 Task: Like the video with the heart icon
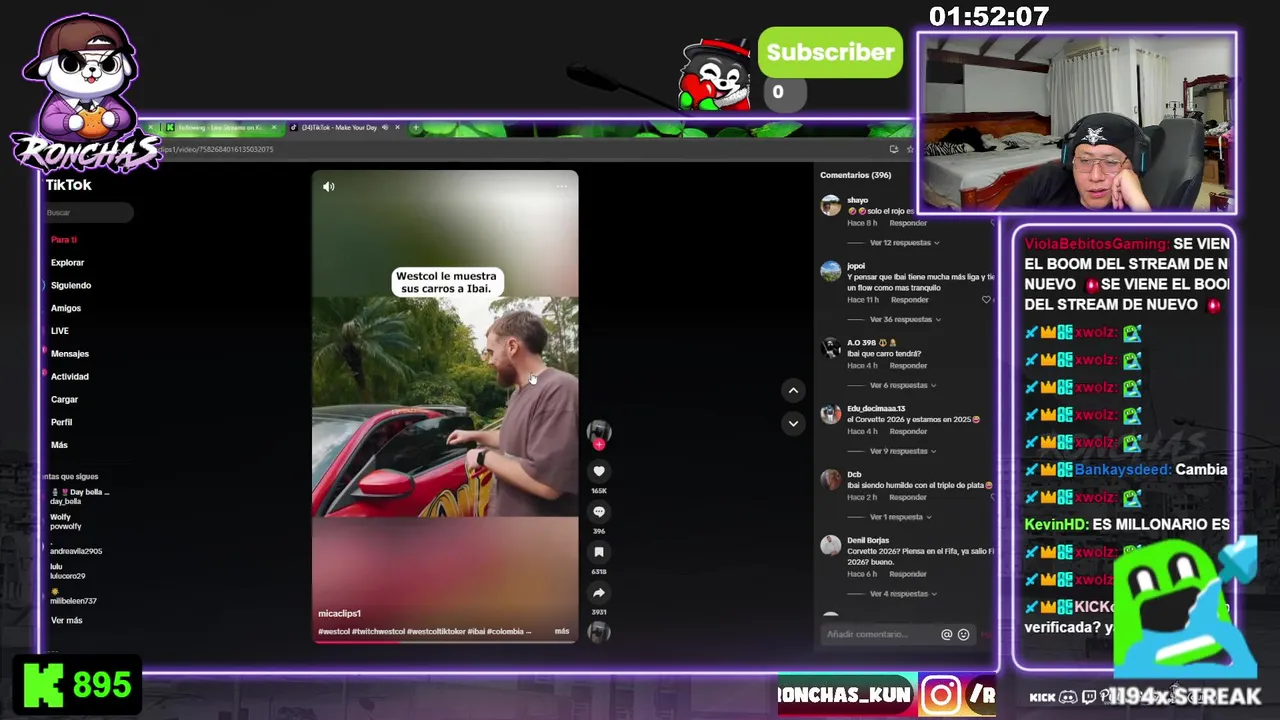click(599, 471)
